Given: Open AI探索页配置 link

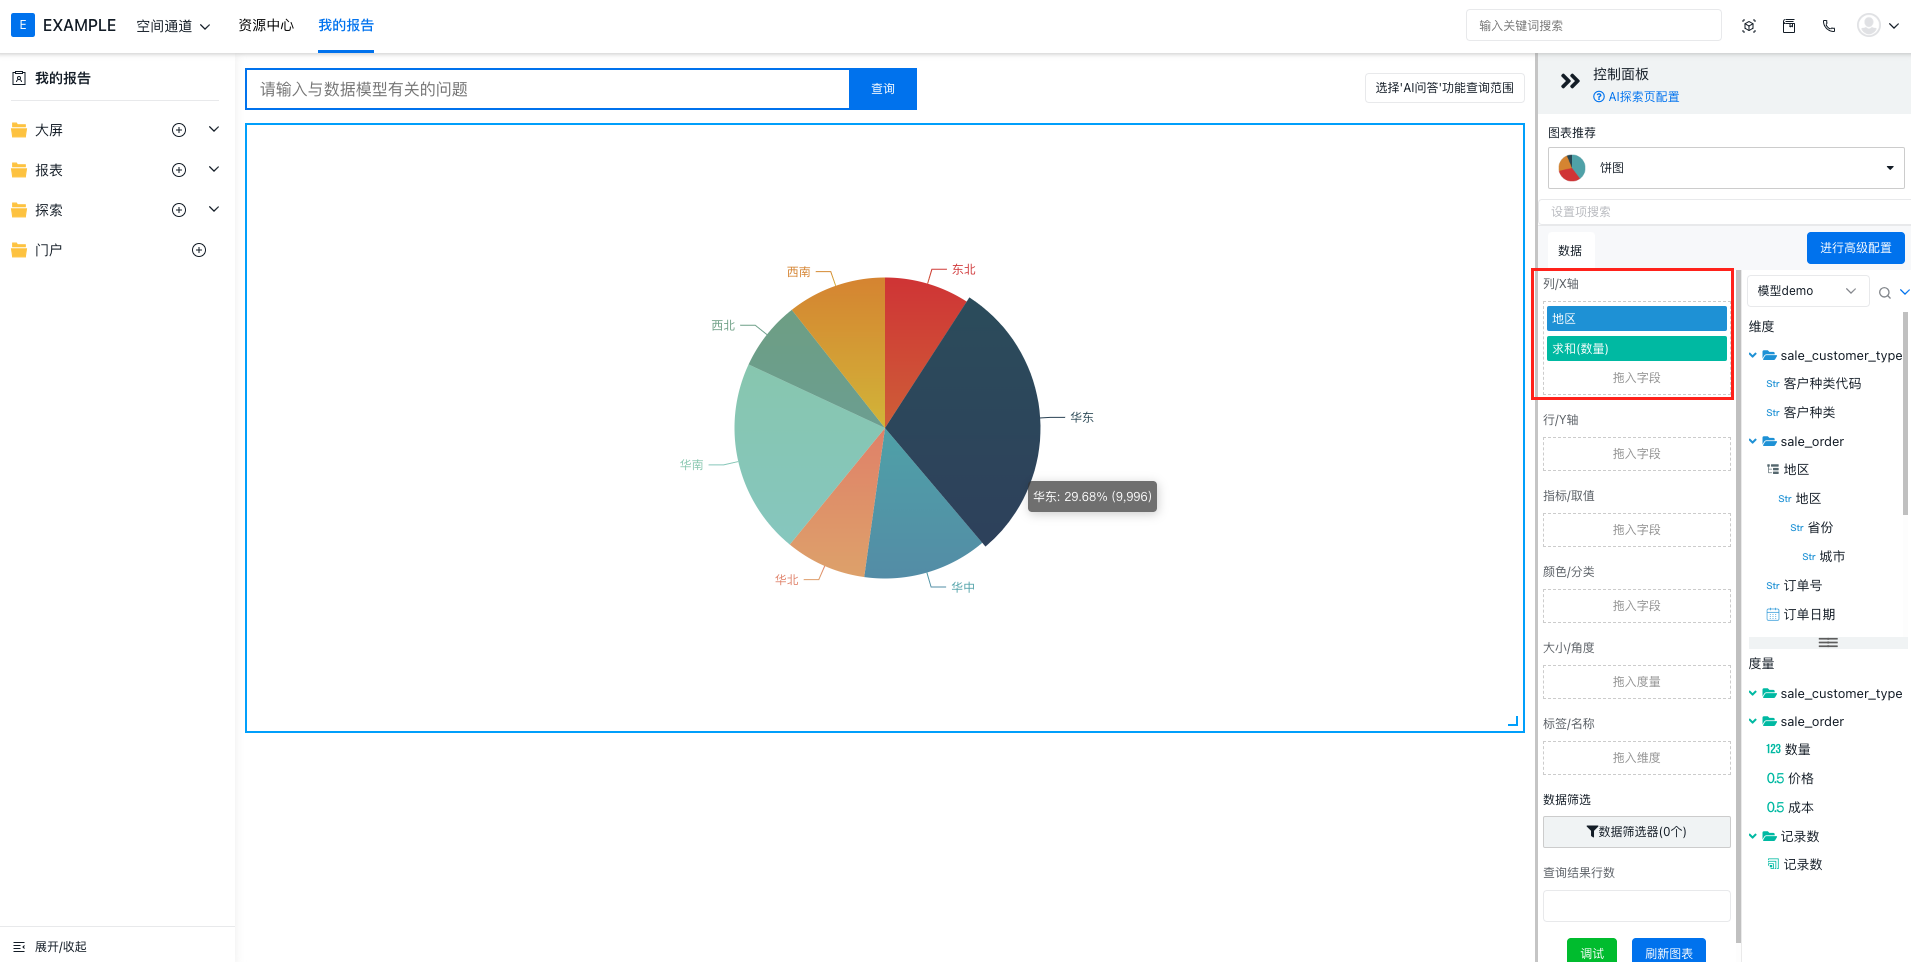Looking at the screenshot, I should click(1636, 97).
